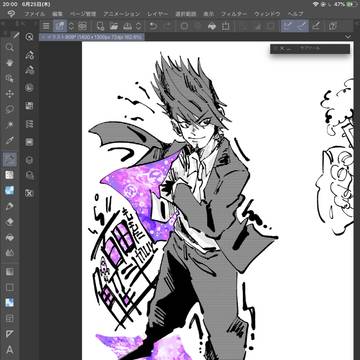The image size is (360, 360).
Task: Select the highlighted Pen tool
Action: click(10, 159)
